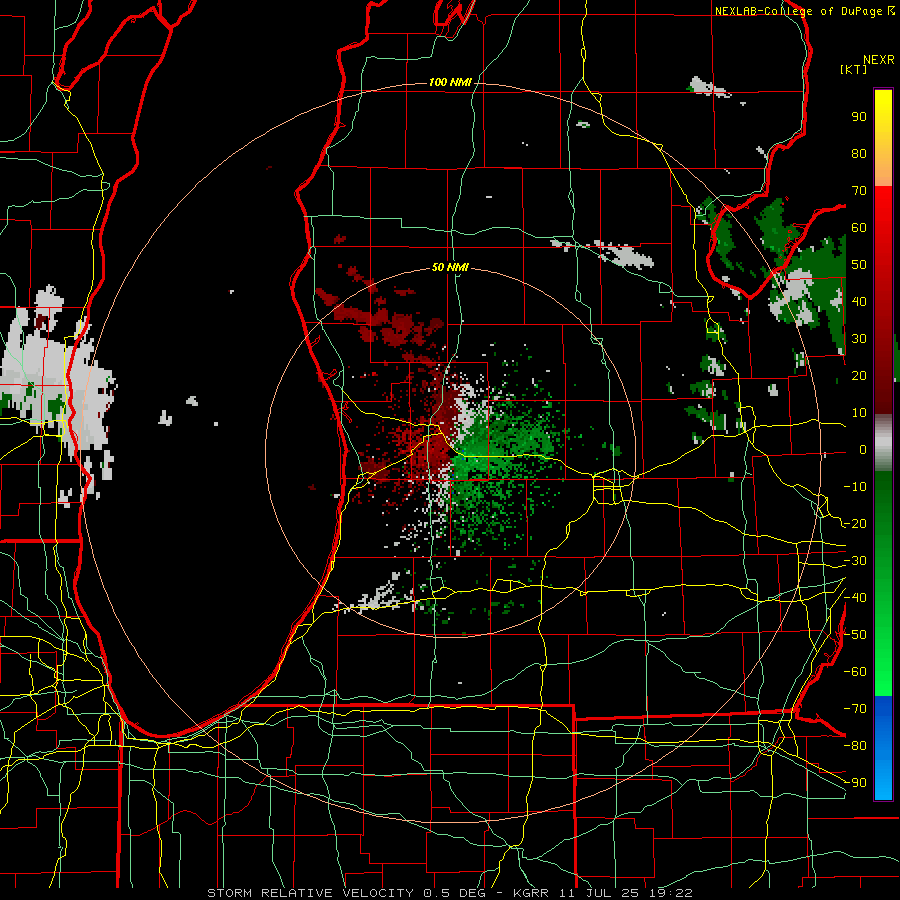The width and height of the screenshot is (900, 900).
Task: Click the positive 10 scale value
Action: [859, 413]
